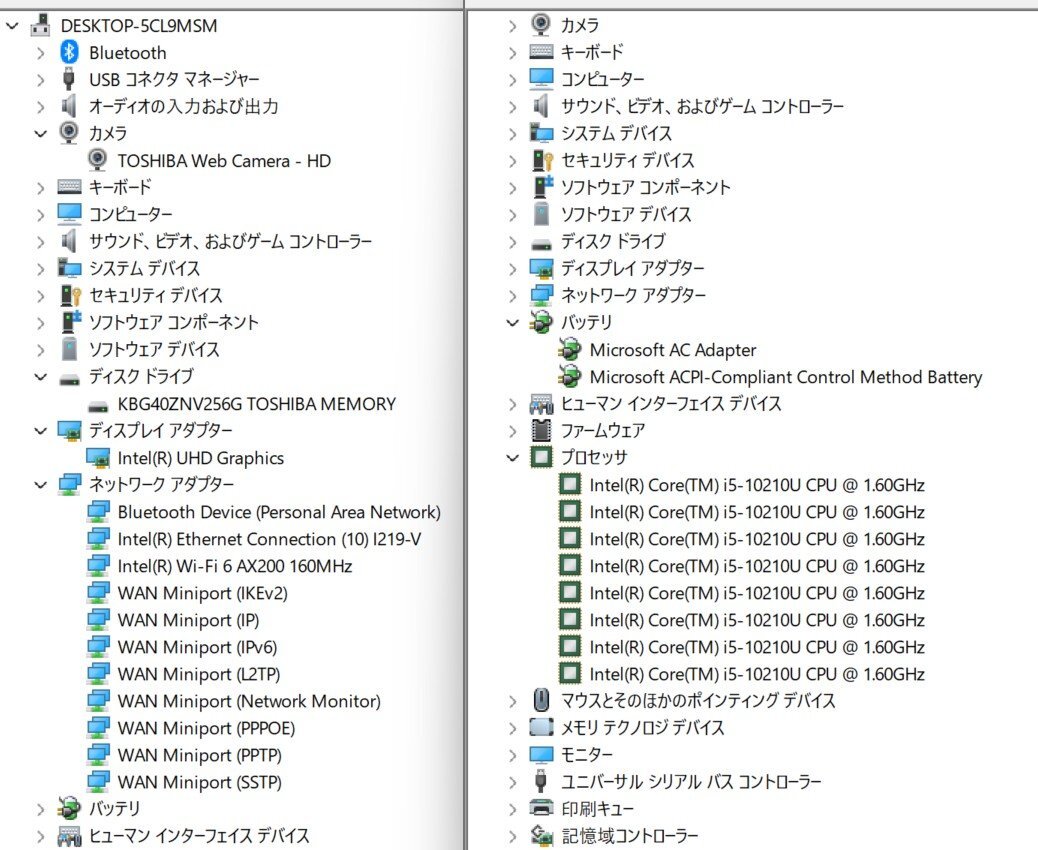Collapse the DESKTOP-5CL9MSM root node
The image size is (1038, 850).
tap(13, 25)
